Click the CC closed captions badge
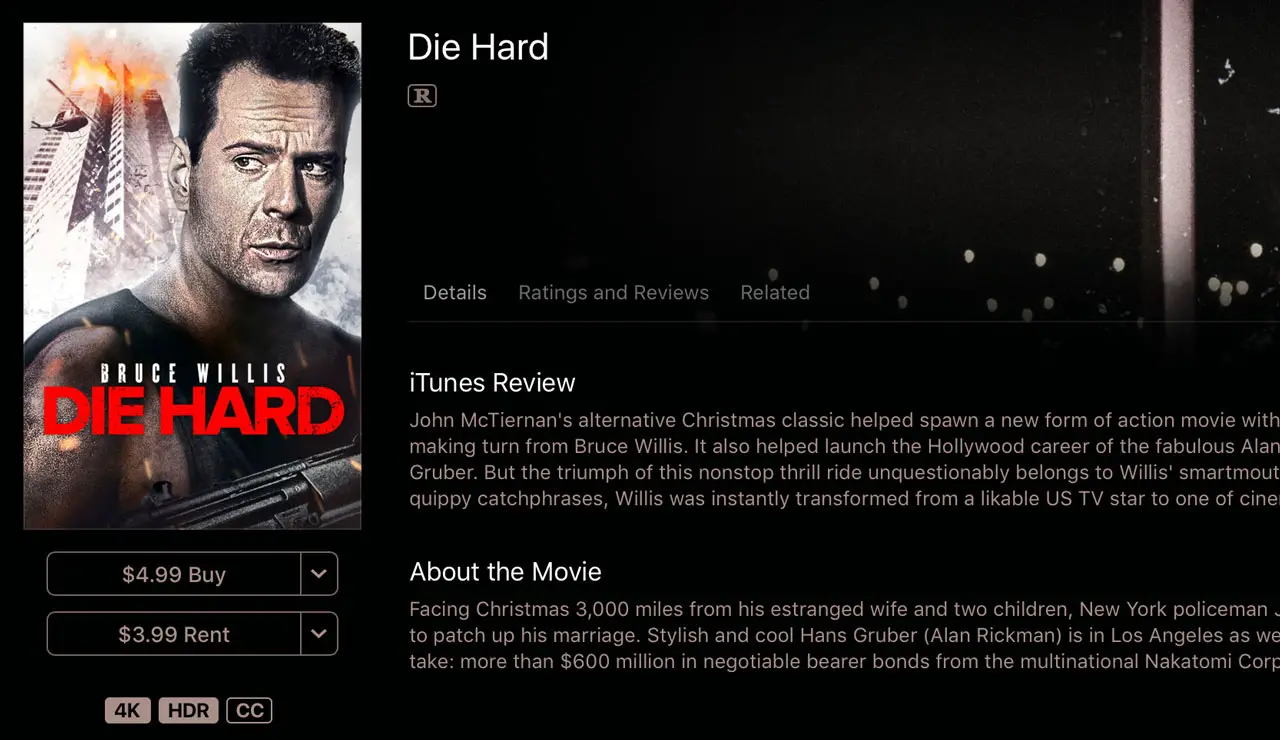The height and width of the screenshot is (740, 1280). click(x=249, y=710)
